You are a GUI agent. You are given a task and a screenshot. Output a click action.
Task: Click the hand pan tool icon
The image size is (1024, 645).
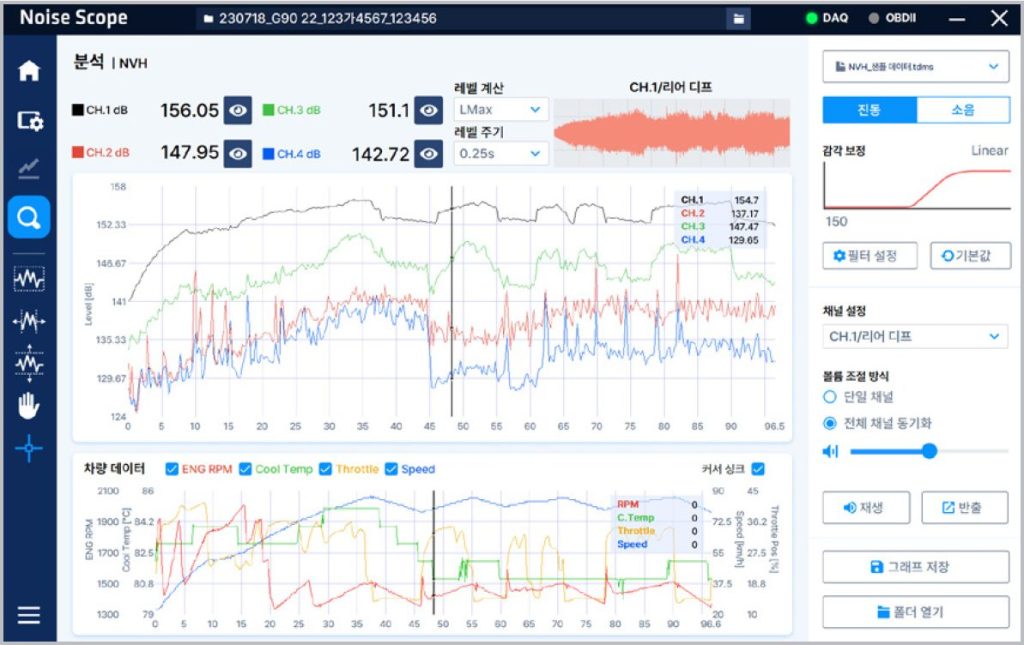click(x=29, y=406)
